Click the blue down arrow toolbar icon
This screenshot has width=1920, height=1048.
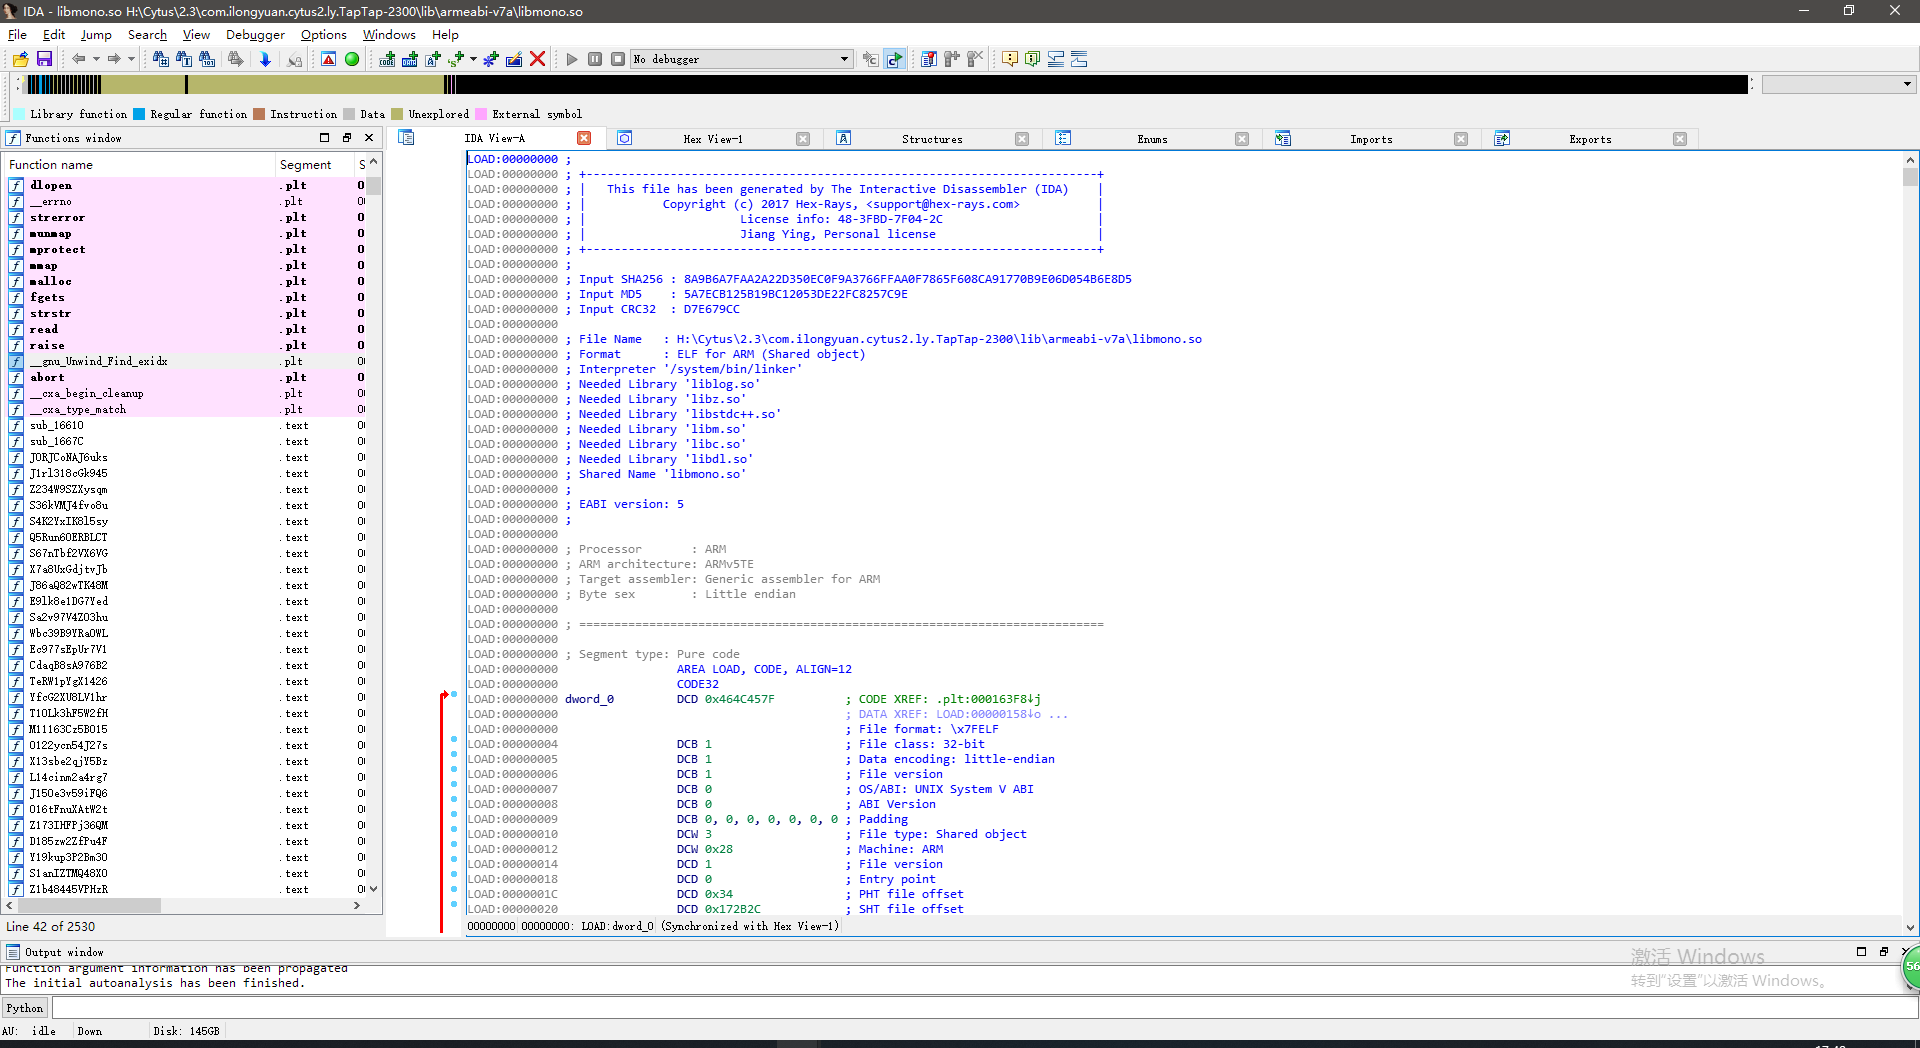click(265, 59)
